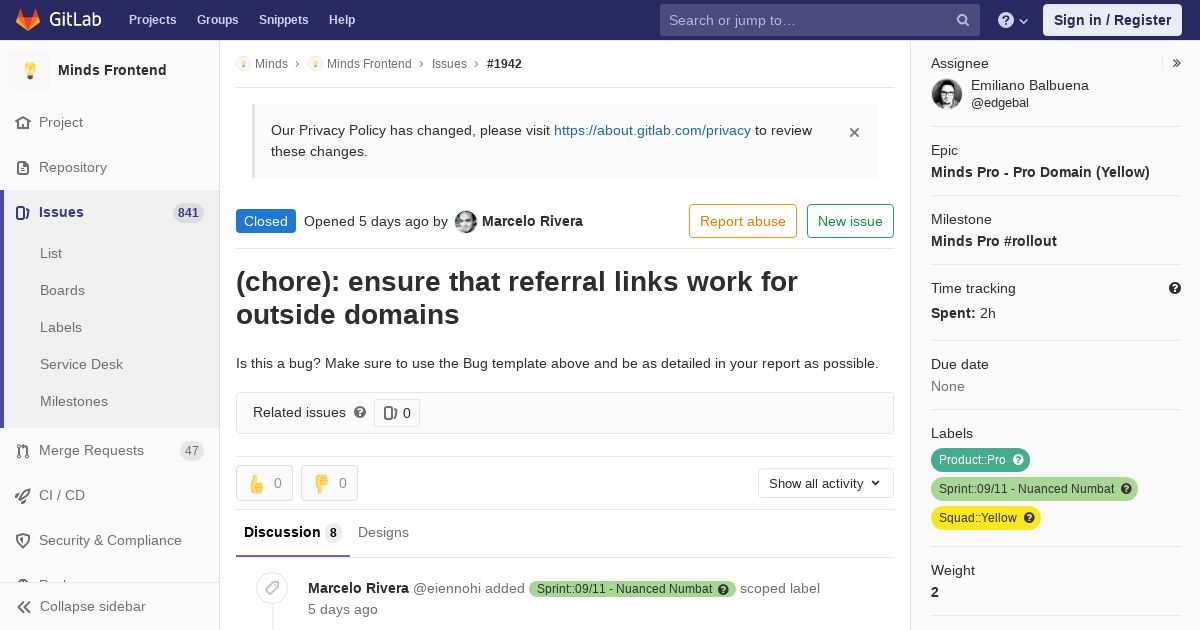This screenshot has width=1200, height=630.
Task: Dismiss the Privacy Policy banner
Action: point(854,132)
